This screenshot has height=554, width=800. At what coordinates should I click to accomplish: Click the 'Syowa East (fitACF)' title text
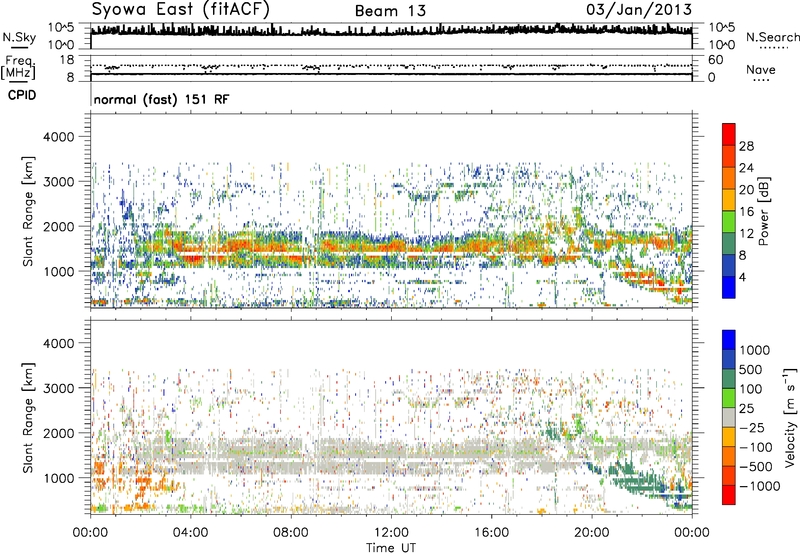tap(181, 9)
